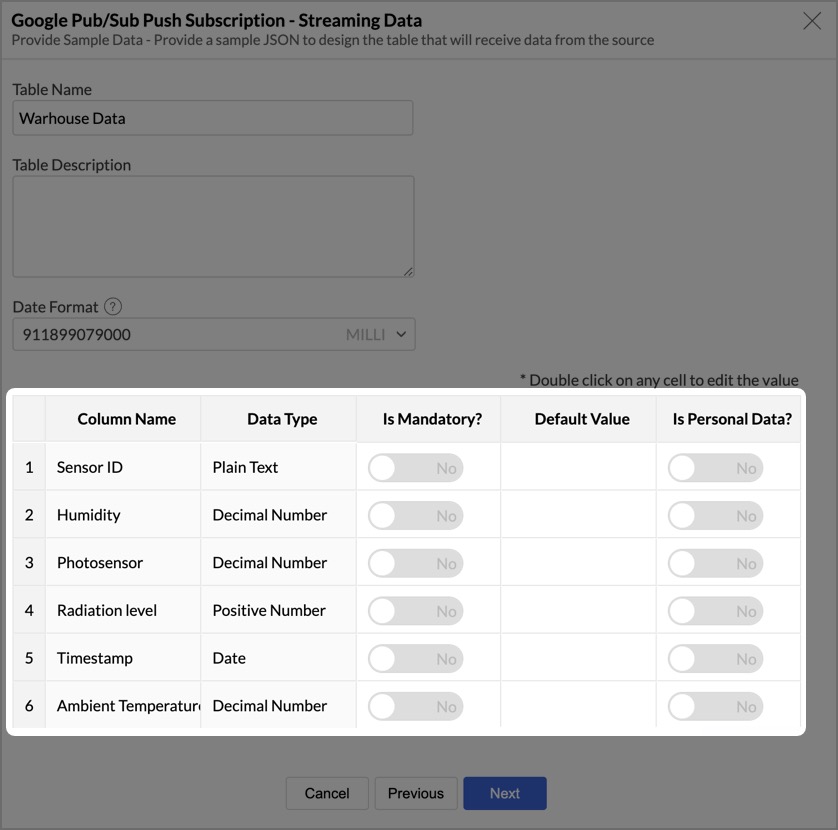Click the Date Format help question icon

pyautogui.click(x=113, y=307)
